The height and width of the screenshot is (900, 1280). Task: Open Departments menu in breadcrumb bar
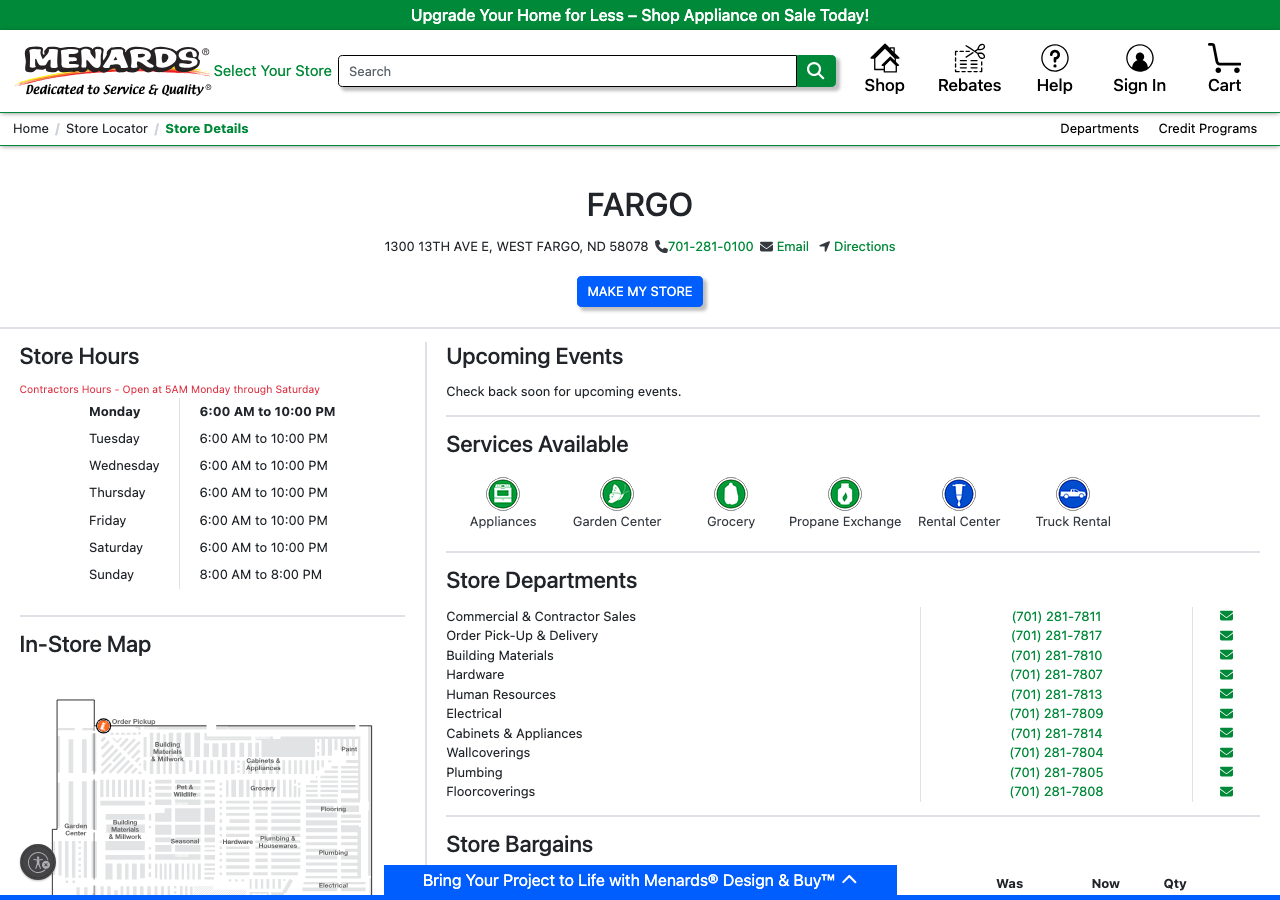click(x=1099, y=128)
